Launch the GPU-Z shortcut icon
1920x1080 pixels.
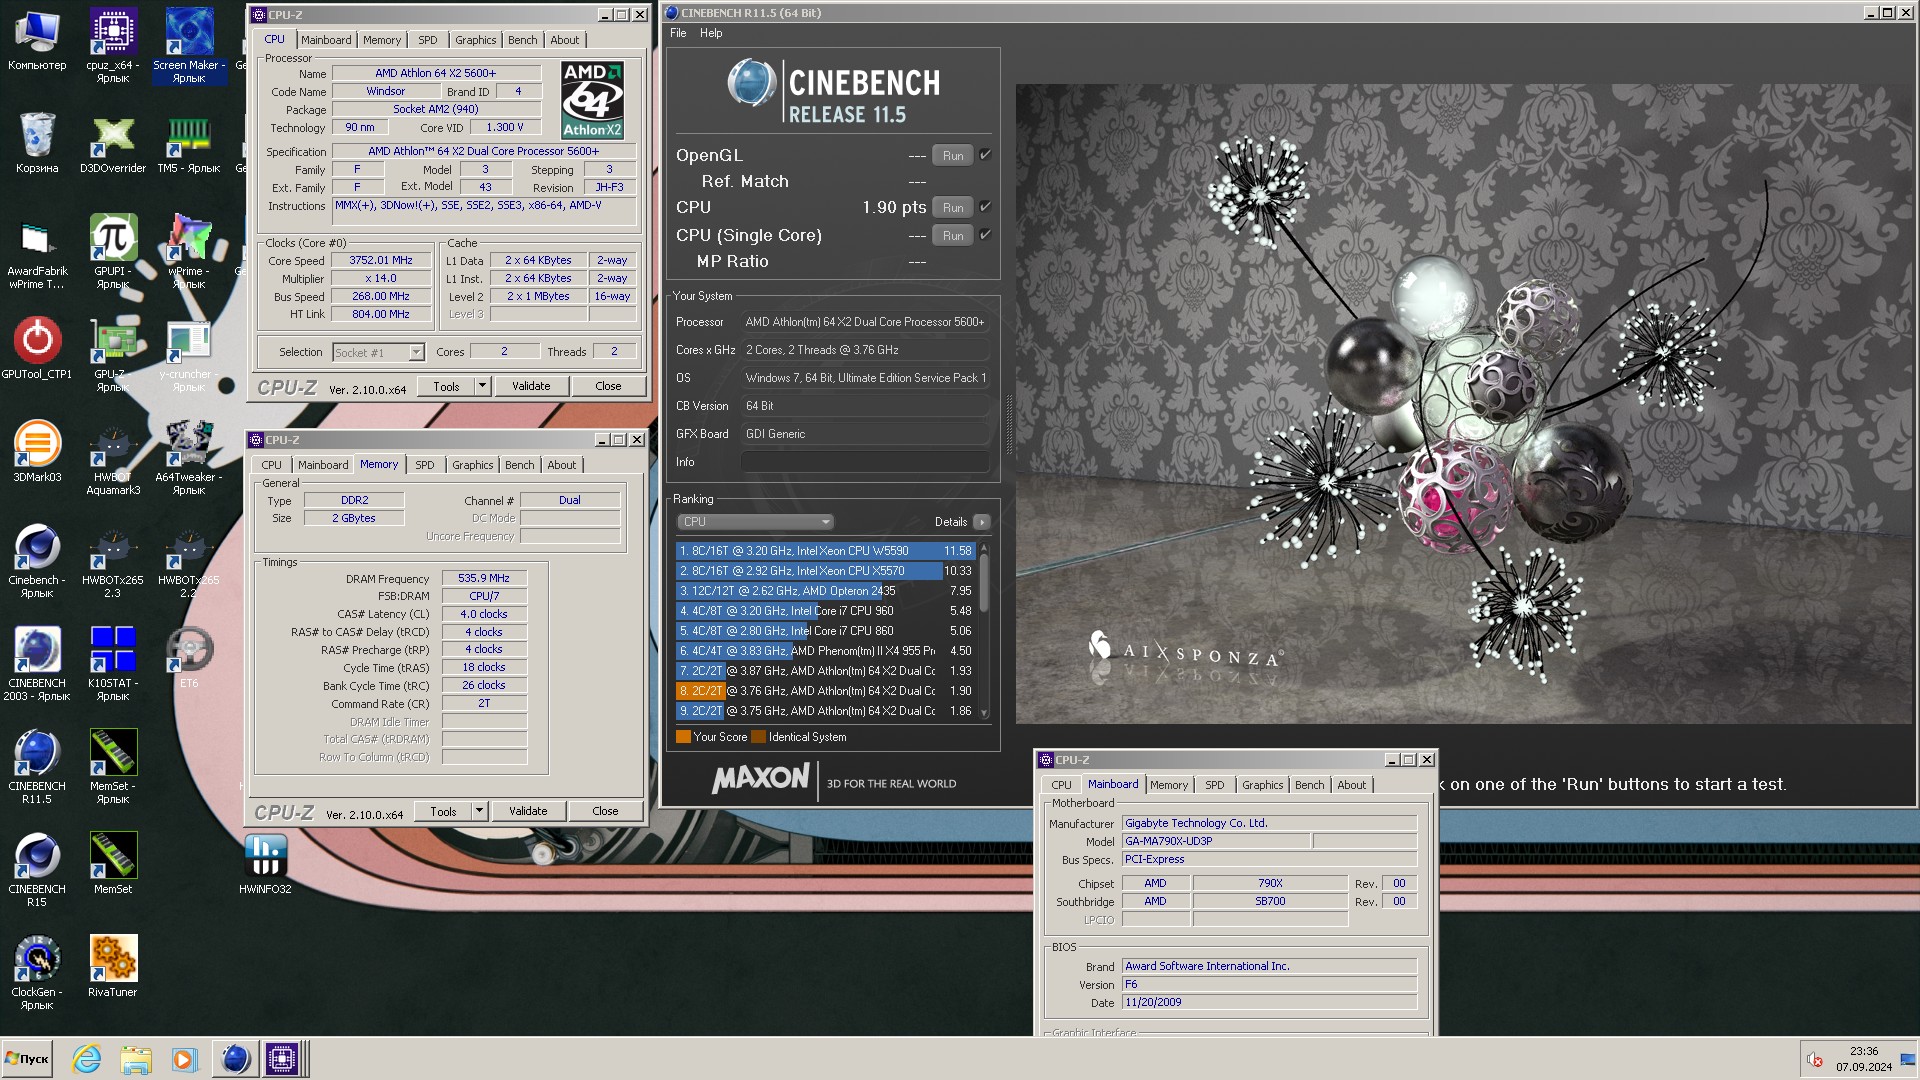[113, 355]
